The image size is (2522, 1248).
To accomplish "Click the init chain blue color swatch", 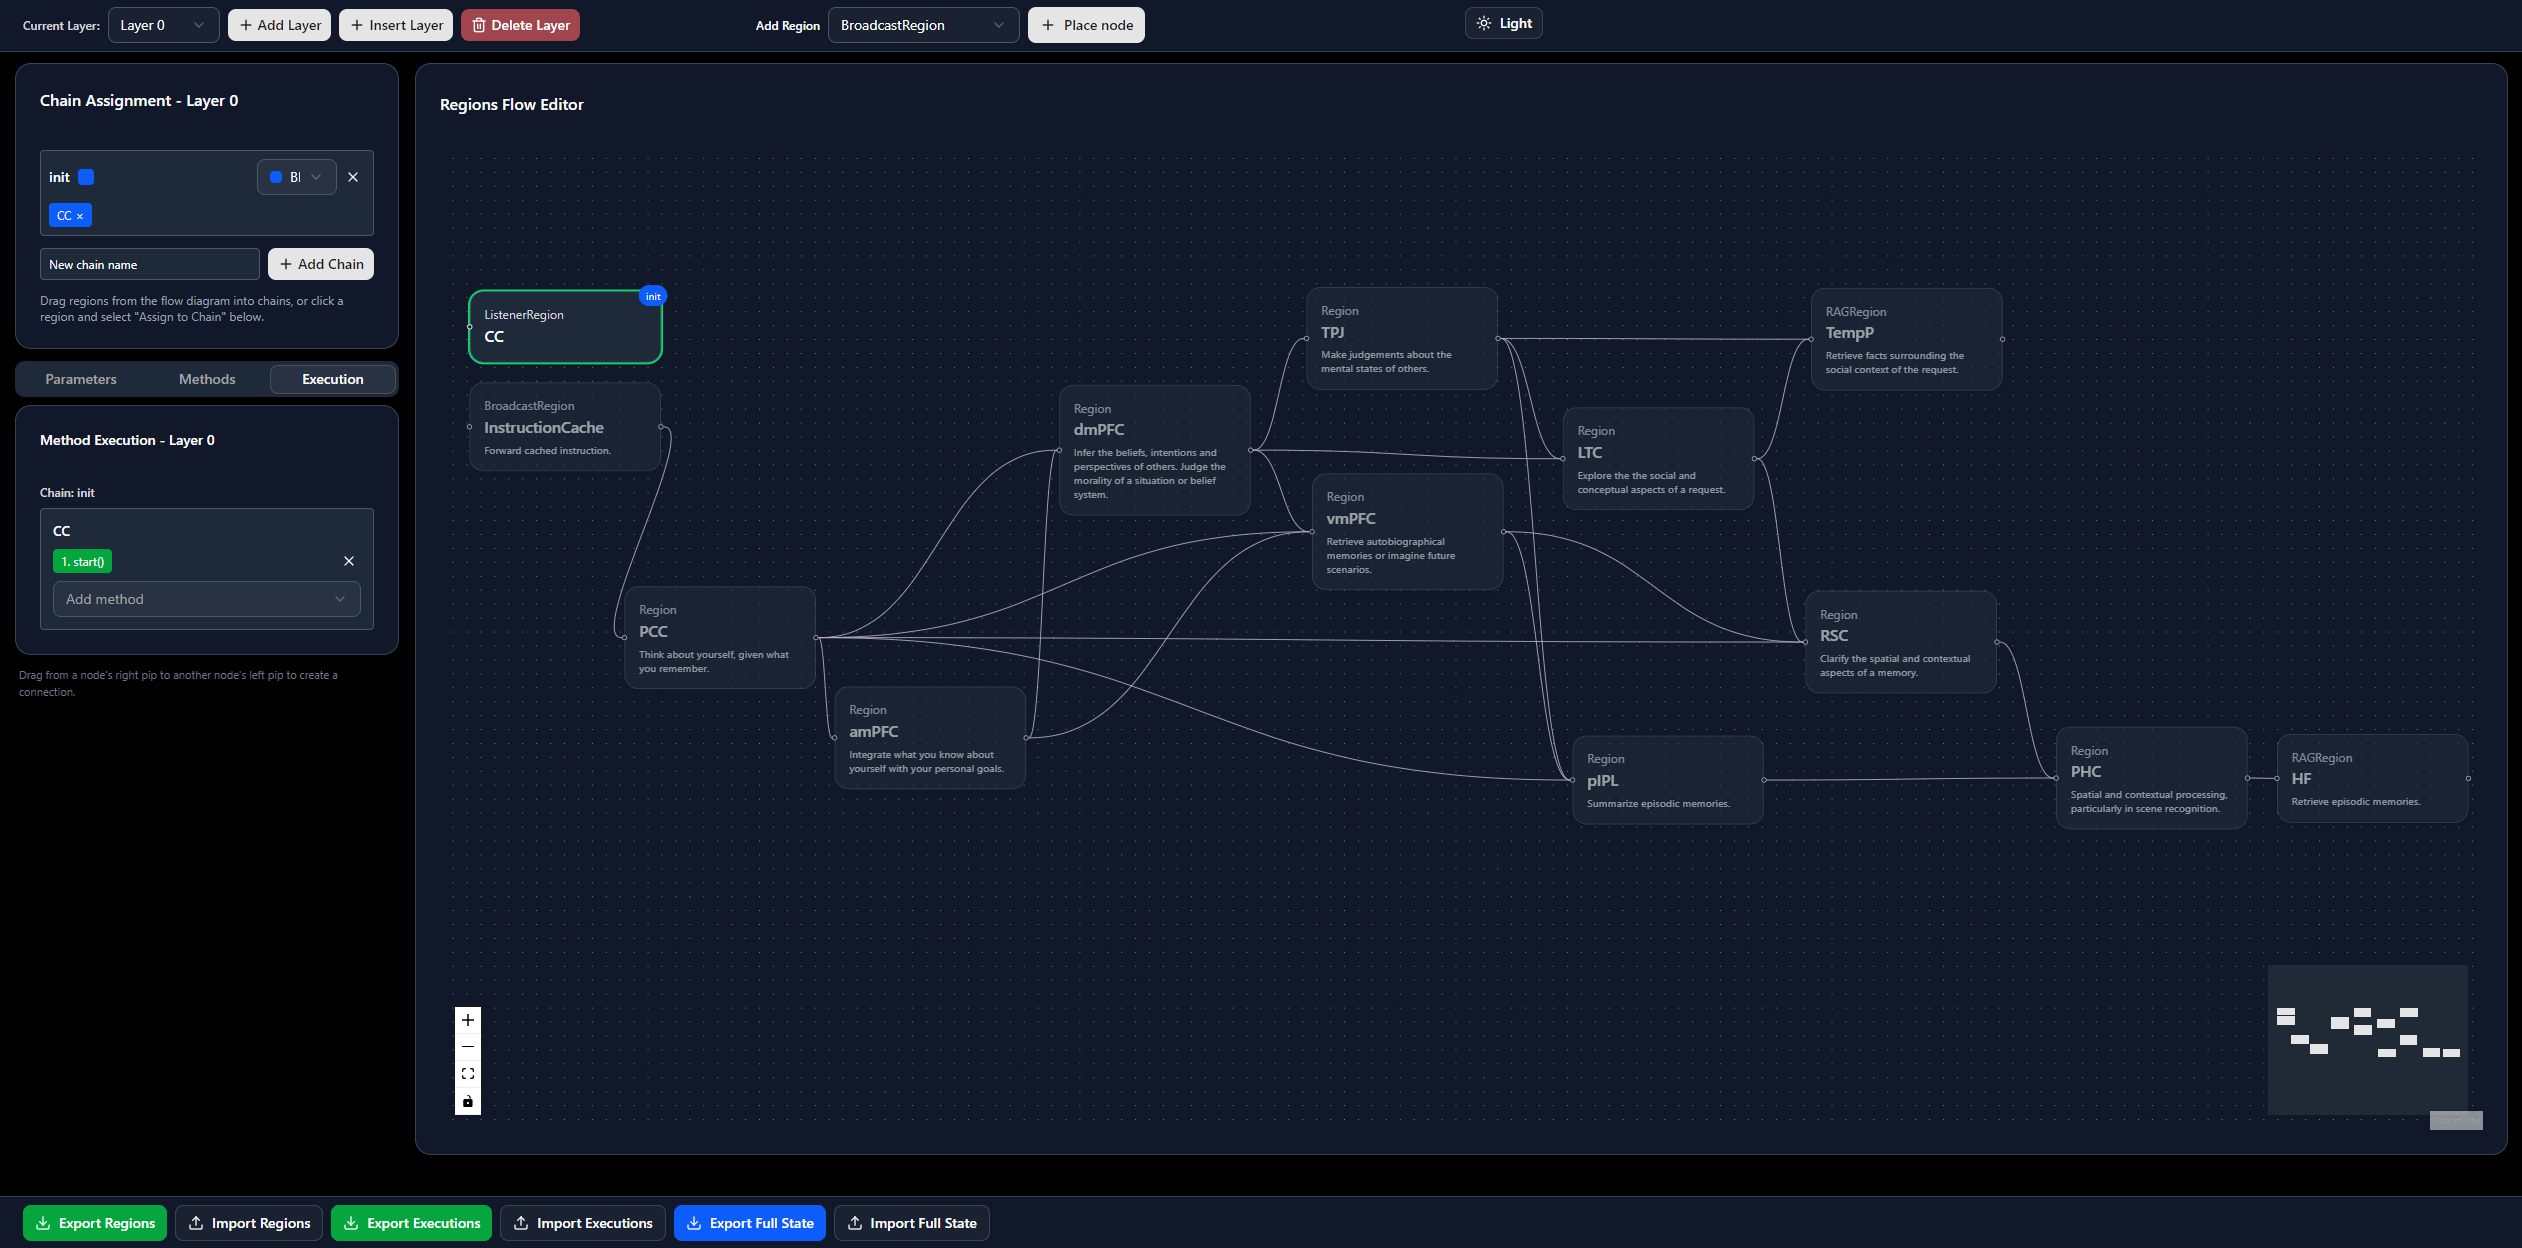I will click(86, 177).
